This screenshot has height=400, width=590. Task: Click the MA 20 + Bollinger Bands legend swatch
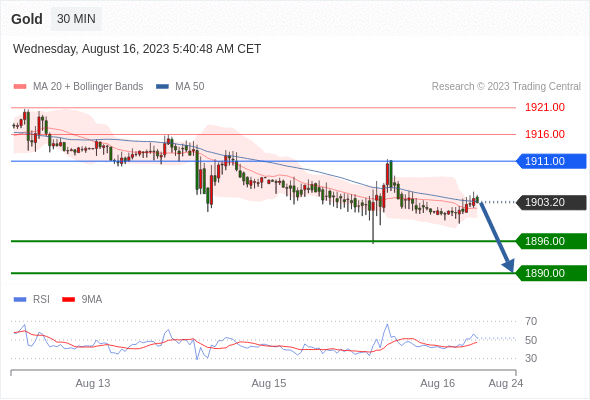coord(20,87)
